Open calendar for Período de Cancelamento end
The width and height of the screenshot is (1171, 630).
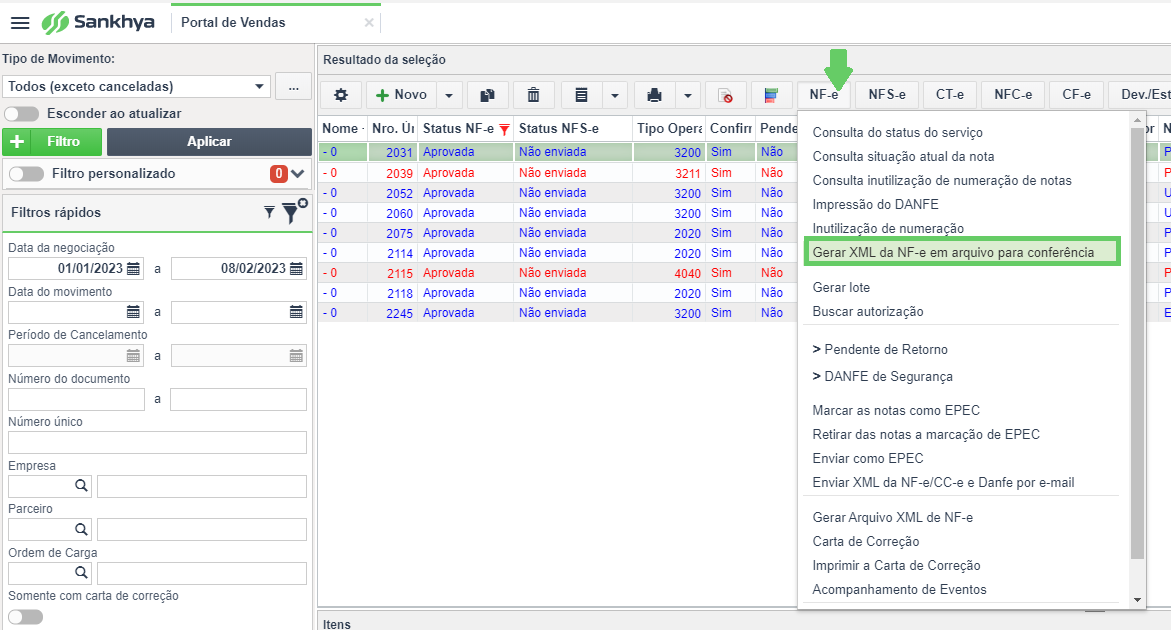point(296,356)
